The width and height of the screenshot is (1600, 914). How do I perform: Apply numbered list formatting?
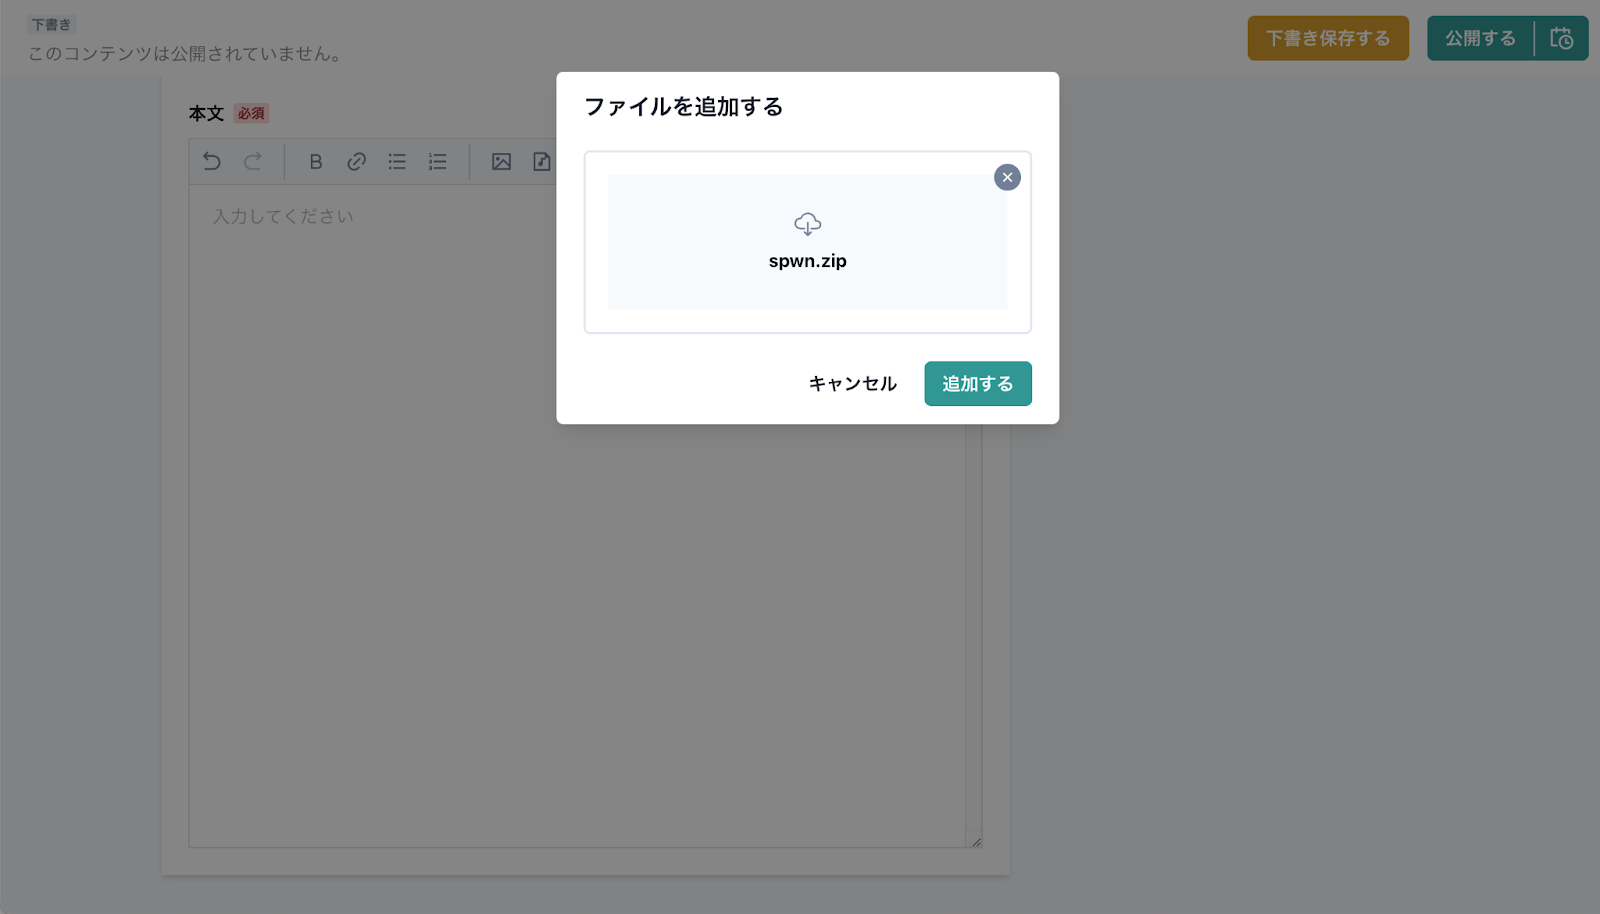coord(438,161)
